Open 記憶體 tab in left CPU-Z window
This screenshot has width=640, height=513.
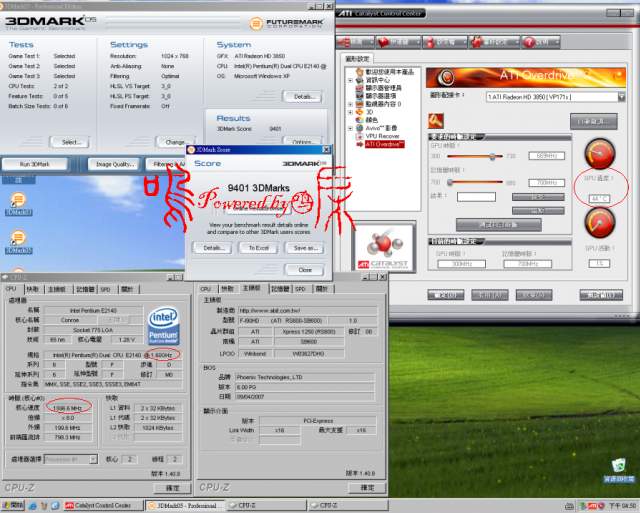click(85, 289)
